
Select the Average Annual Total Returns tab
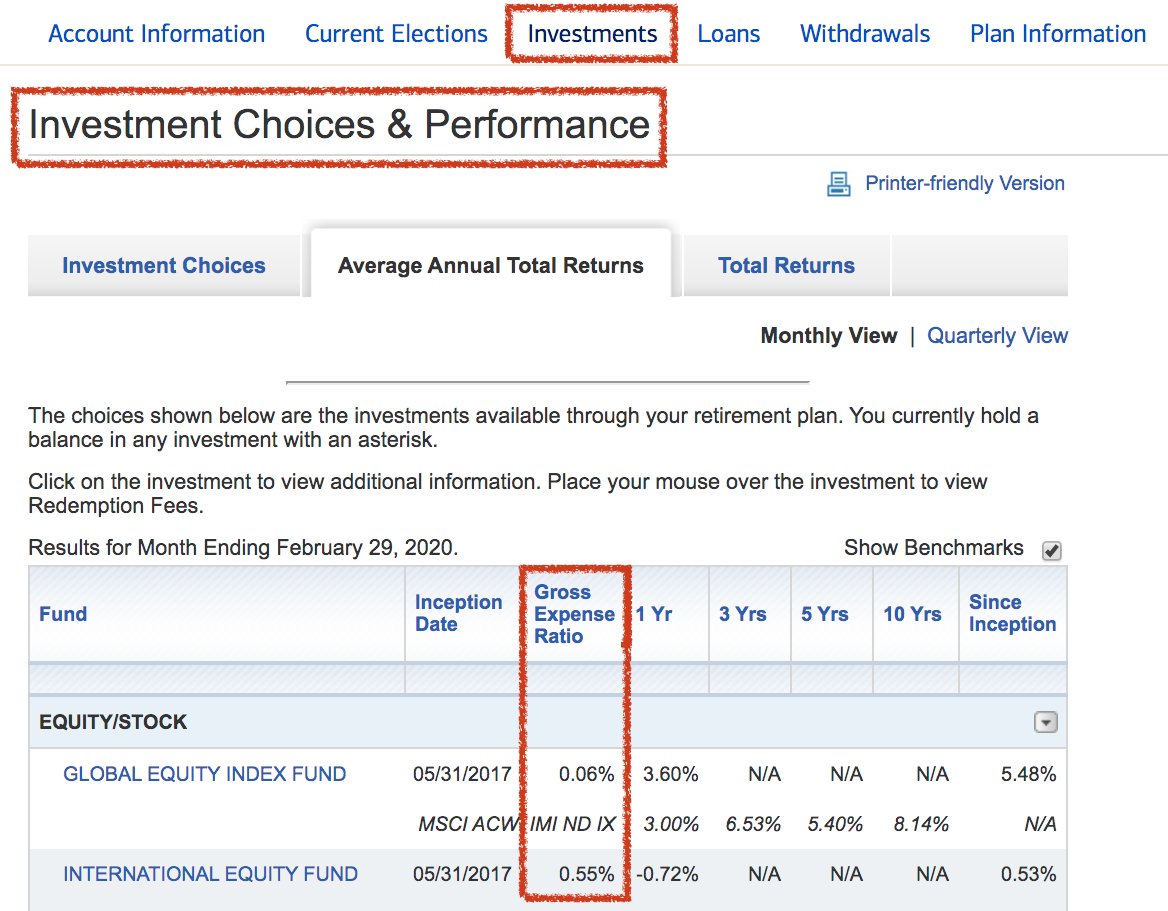click(x=490, y=266)
